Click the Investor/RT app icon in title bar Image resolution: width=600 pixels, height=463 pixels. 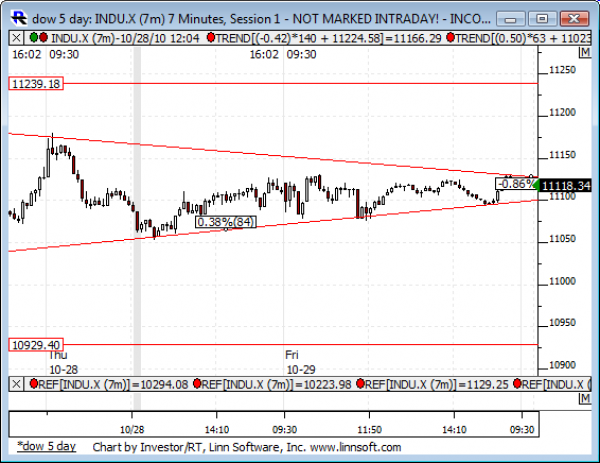(19, 18)
